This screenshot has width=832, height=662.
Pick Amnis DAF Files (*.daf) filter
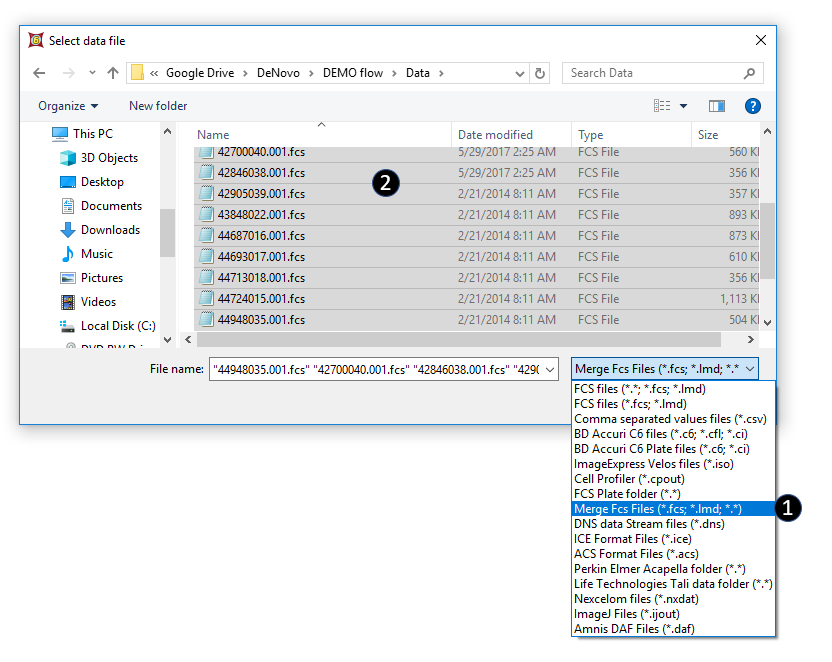[x=633, y=629]
